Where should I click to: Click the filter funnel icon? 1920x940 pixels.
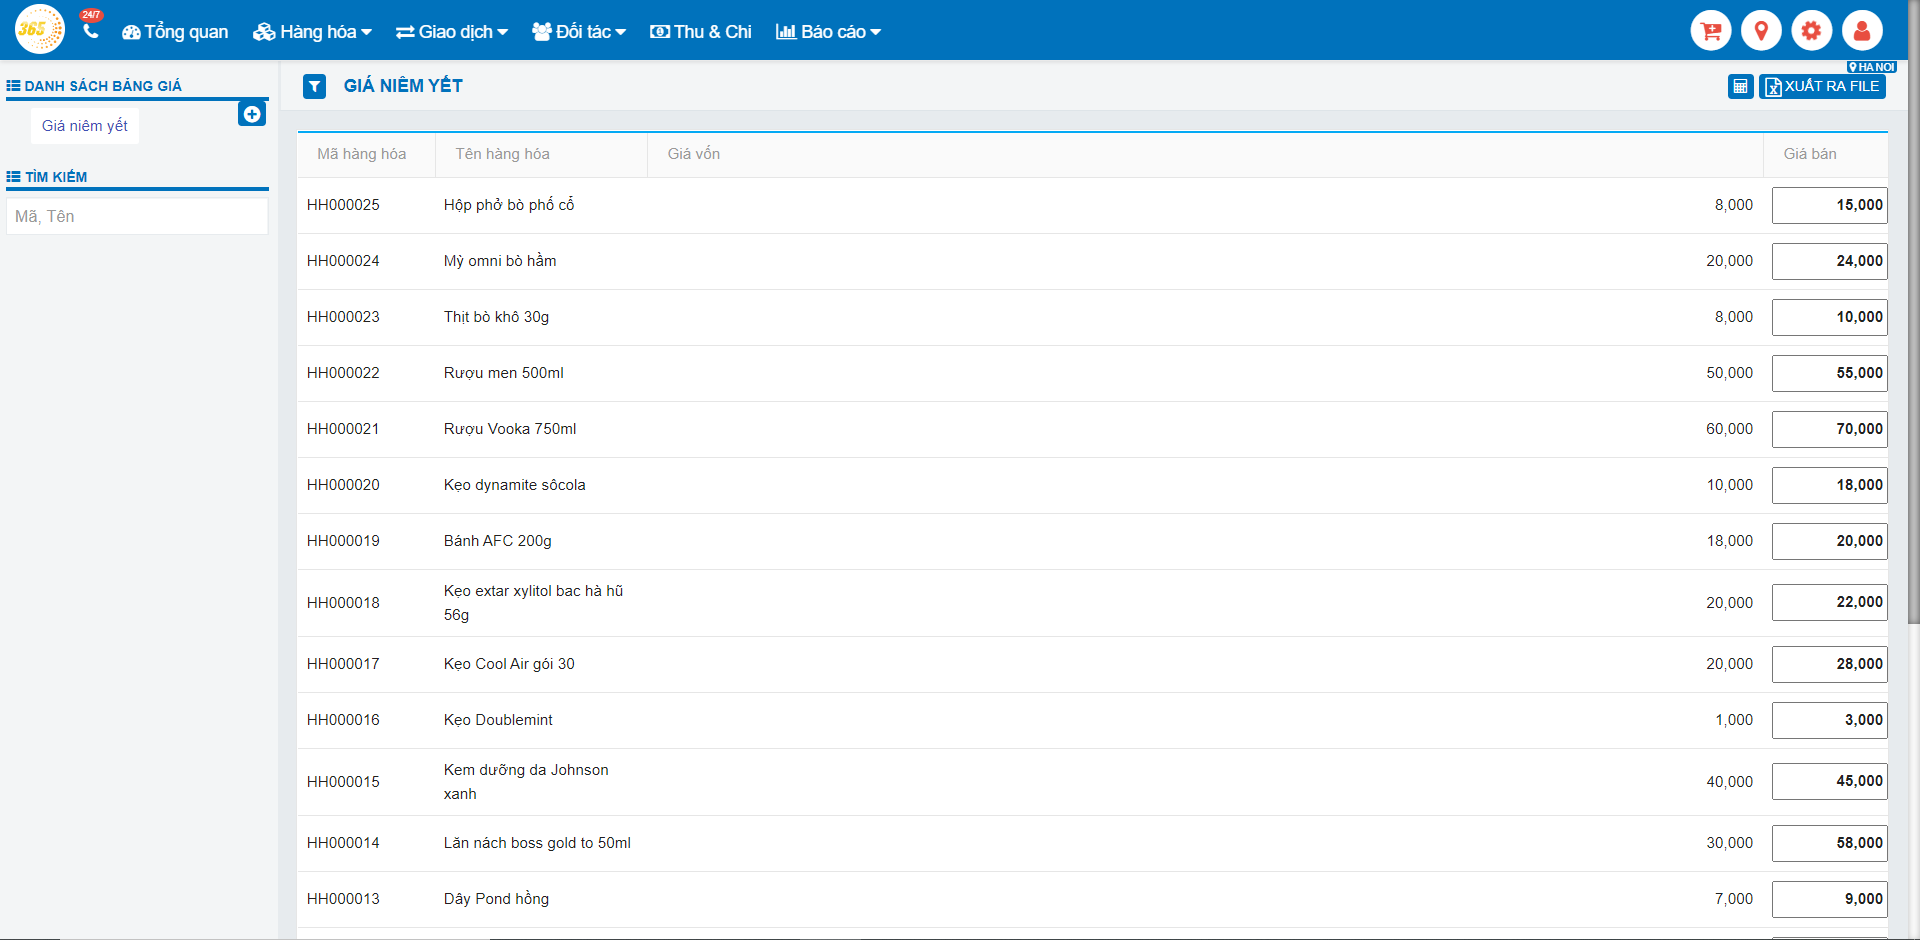point(315,87)
